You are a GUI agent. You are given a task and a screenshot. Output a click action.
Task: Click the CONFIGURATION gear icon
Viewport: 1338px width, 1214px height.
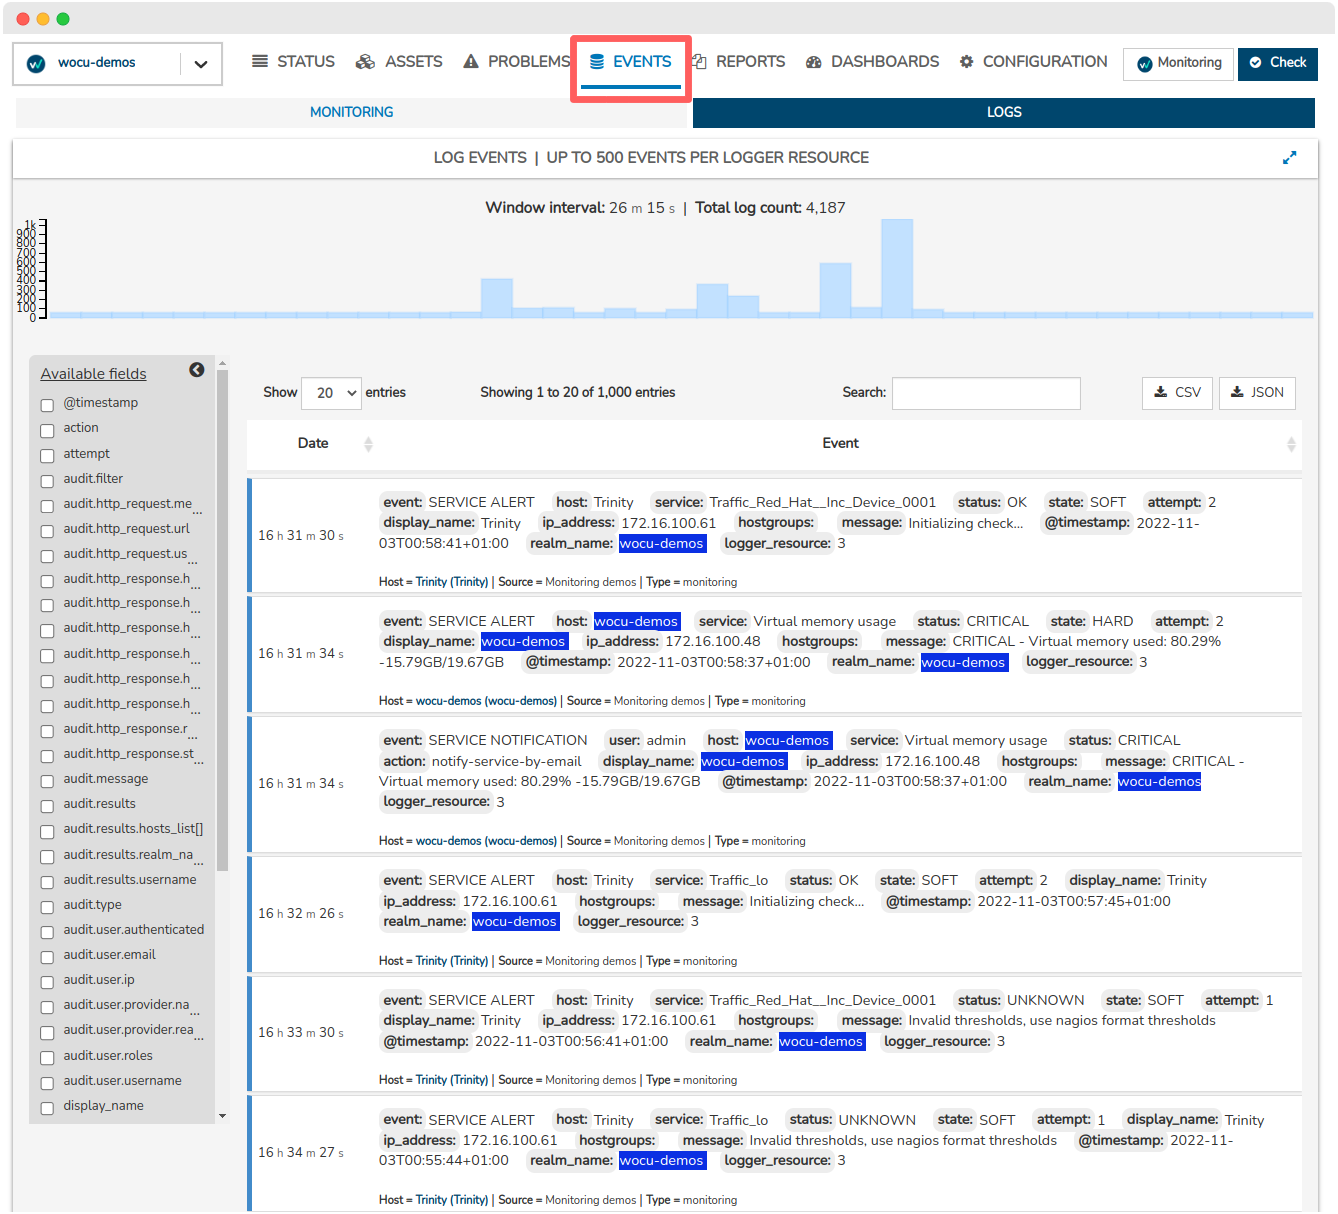pyautogui.click(x=967, y=62)
